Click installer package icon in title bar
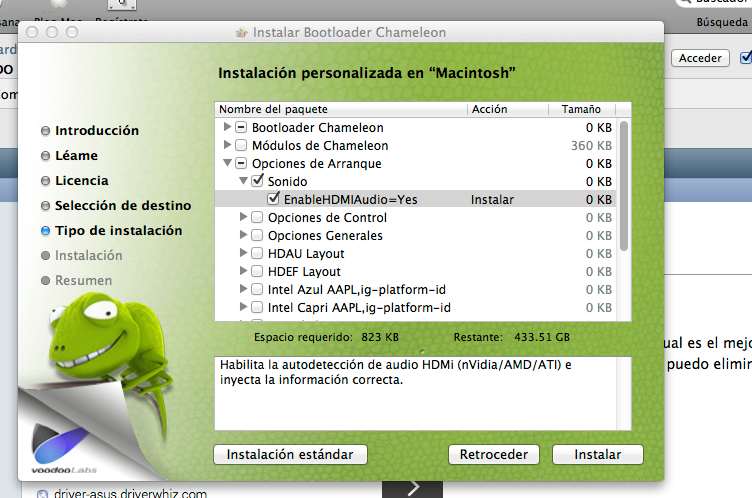Image resolution: width=752 pixels, height=498 pixels. (x=242, y=33)
